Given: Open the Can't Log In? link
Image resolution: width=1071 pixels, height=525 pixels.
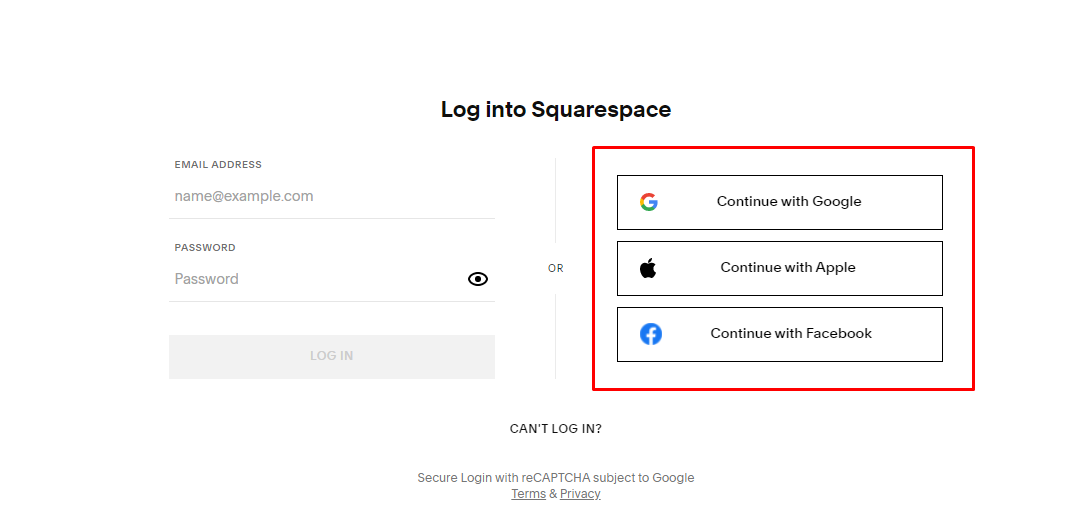Looking at the screenshot, I should pos(556,429).
